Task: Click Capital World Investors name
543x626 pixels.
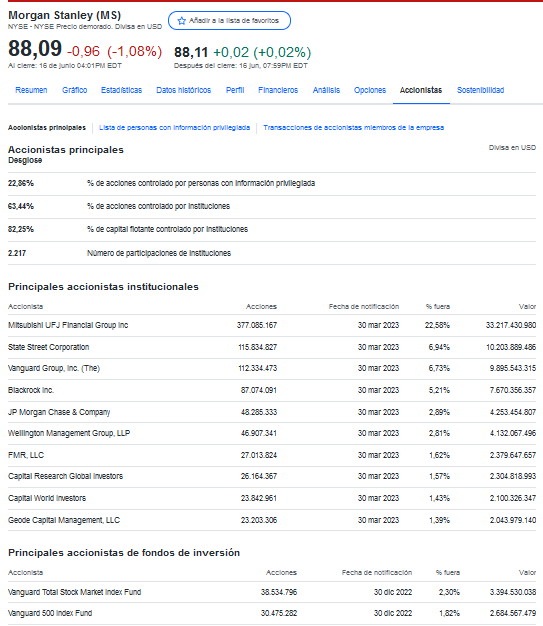Action: pos(47,499)
